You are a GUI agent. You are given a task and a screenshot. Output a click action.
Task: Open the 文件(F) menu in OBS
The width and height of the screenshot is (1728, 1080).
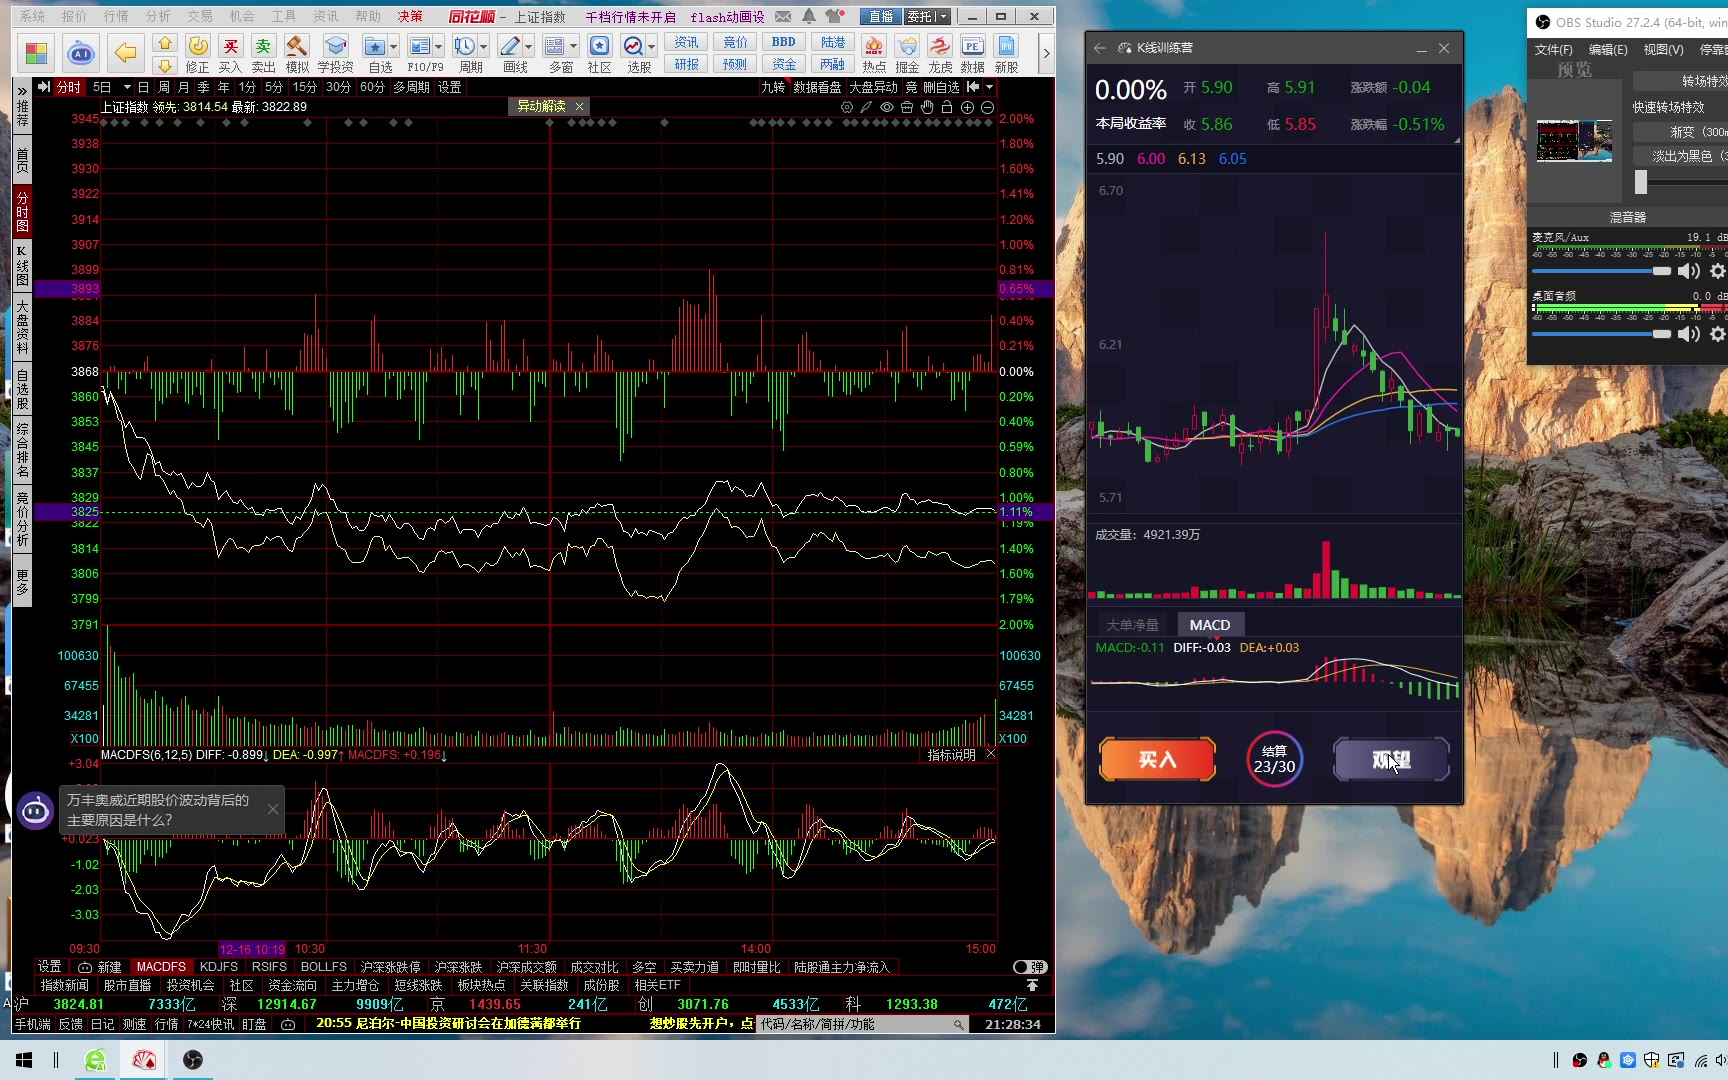pyautogui.click(x=1553, y=49)
